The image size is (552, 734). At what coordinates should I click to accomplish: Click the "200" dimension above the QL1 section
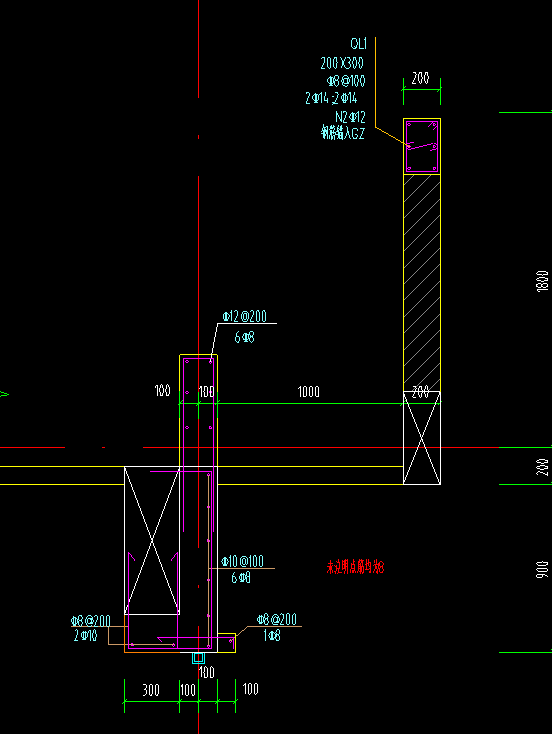pyautogui.click(x=420, y=78)
